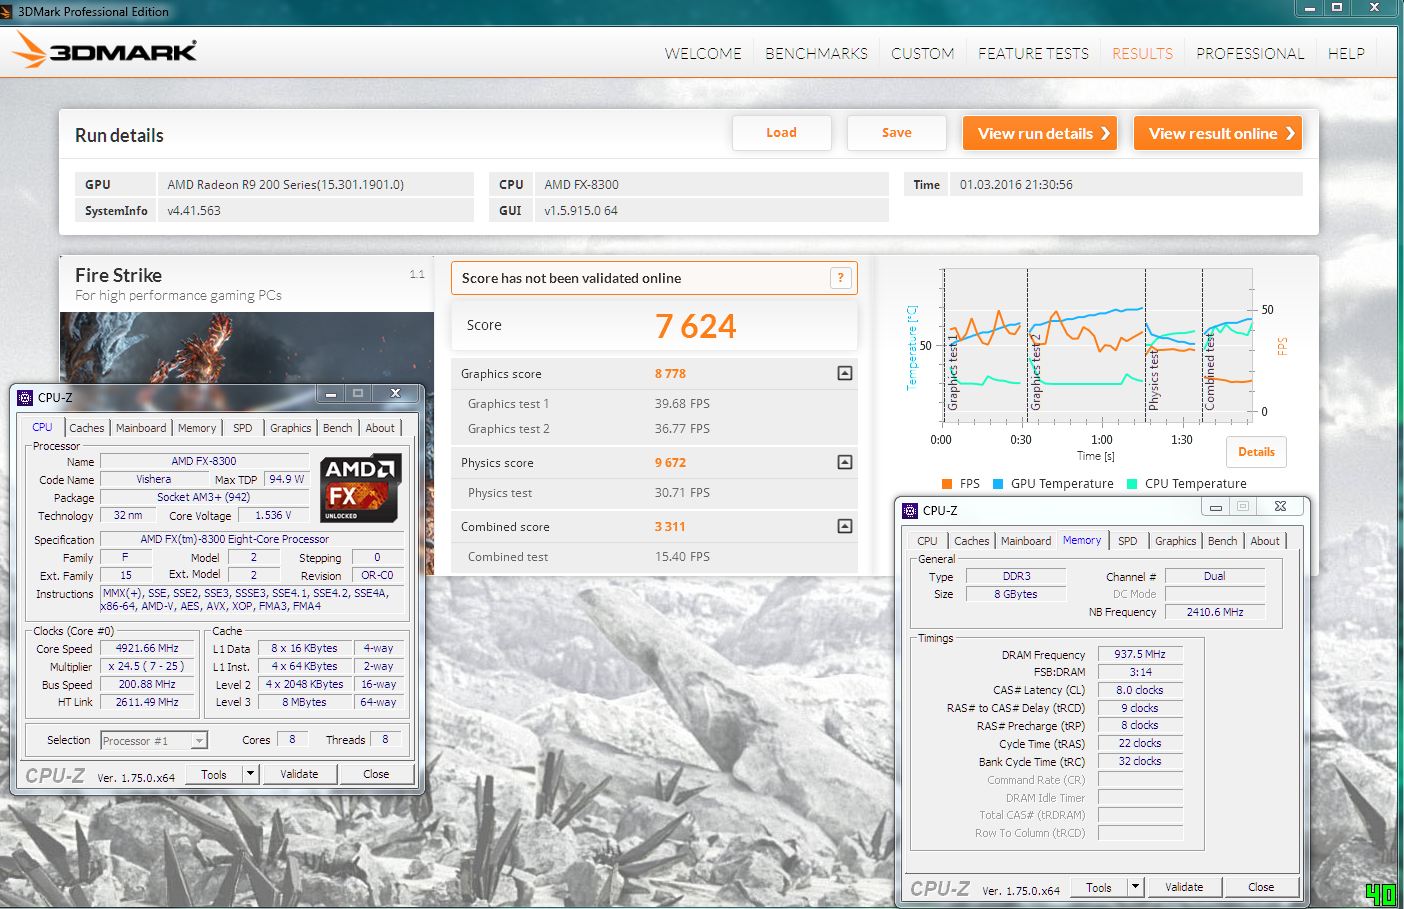Screen dimensions: 1404x909
Task: Click the Fire Strike benchmark thumbnail image
Action: [246, 347]
